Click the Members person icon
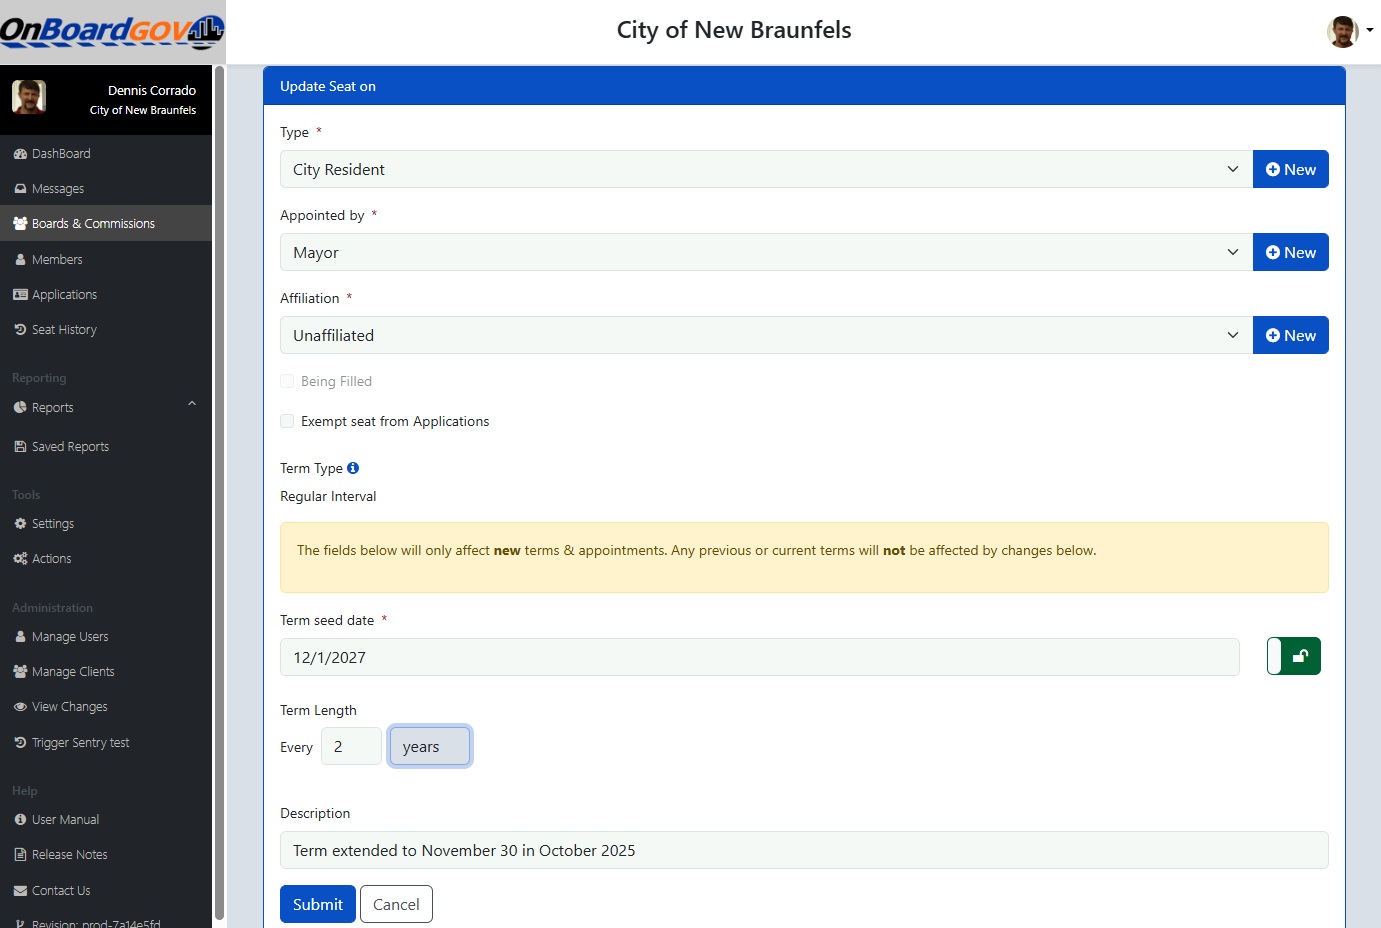This screenshot has height=928, width=1381. tap(20, 260)
